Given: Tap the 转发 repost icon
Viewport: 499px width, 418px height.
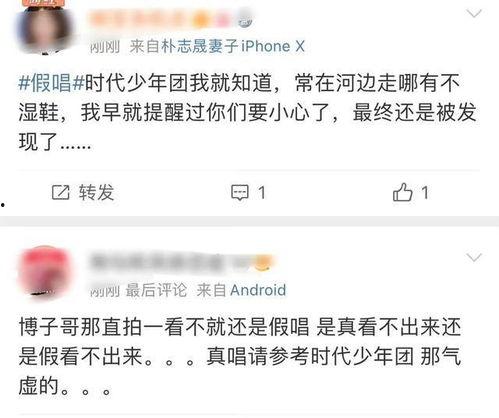Looking at the screenshot, I should 60,192.
